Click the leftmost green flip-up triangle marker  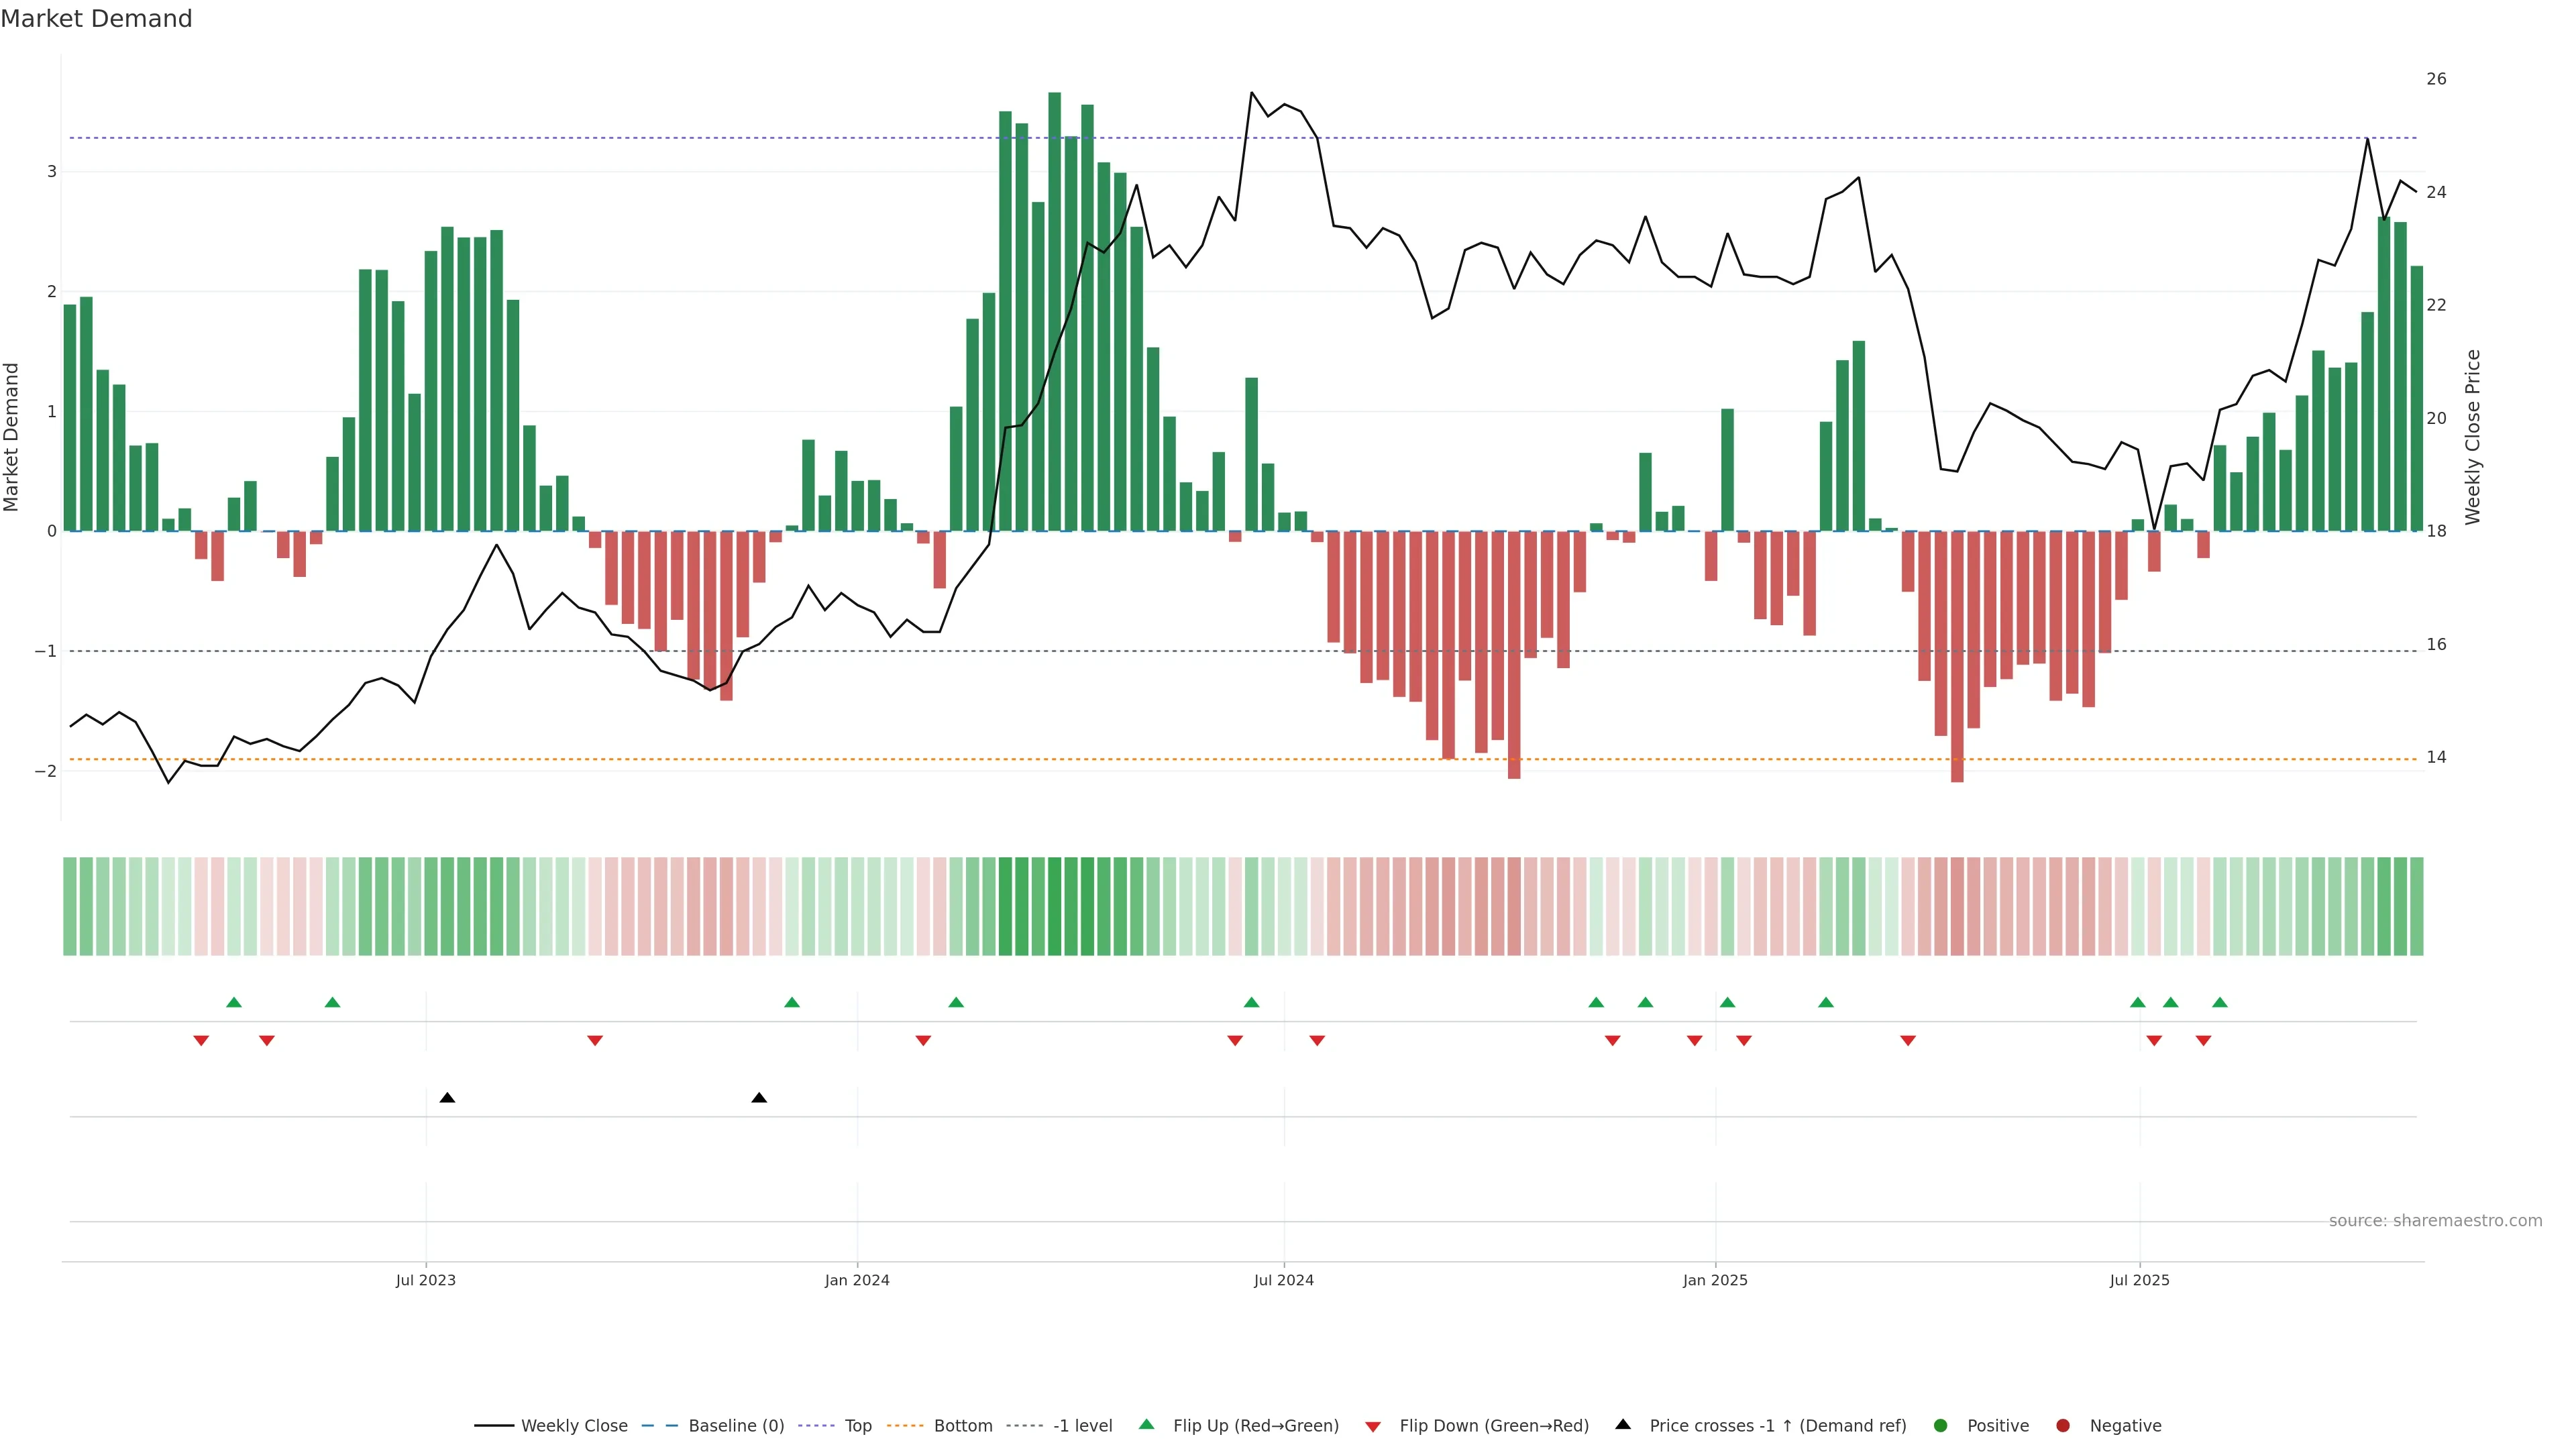(x=234, y=1002)
